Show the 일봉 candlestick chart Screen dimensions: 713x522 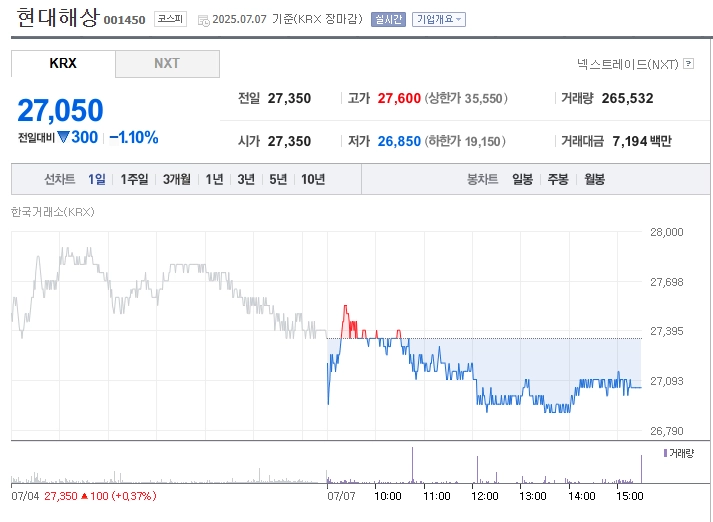click(x=522, y=179)
